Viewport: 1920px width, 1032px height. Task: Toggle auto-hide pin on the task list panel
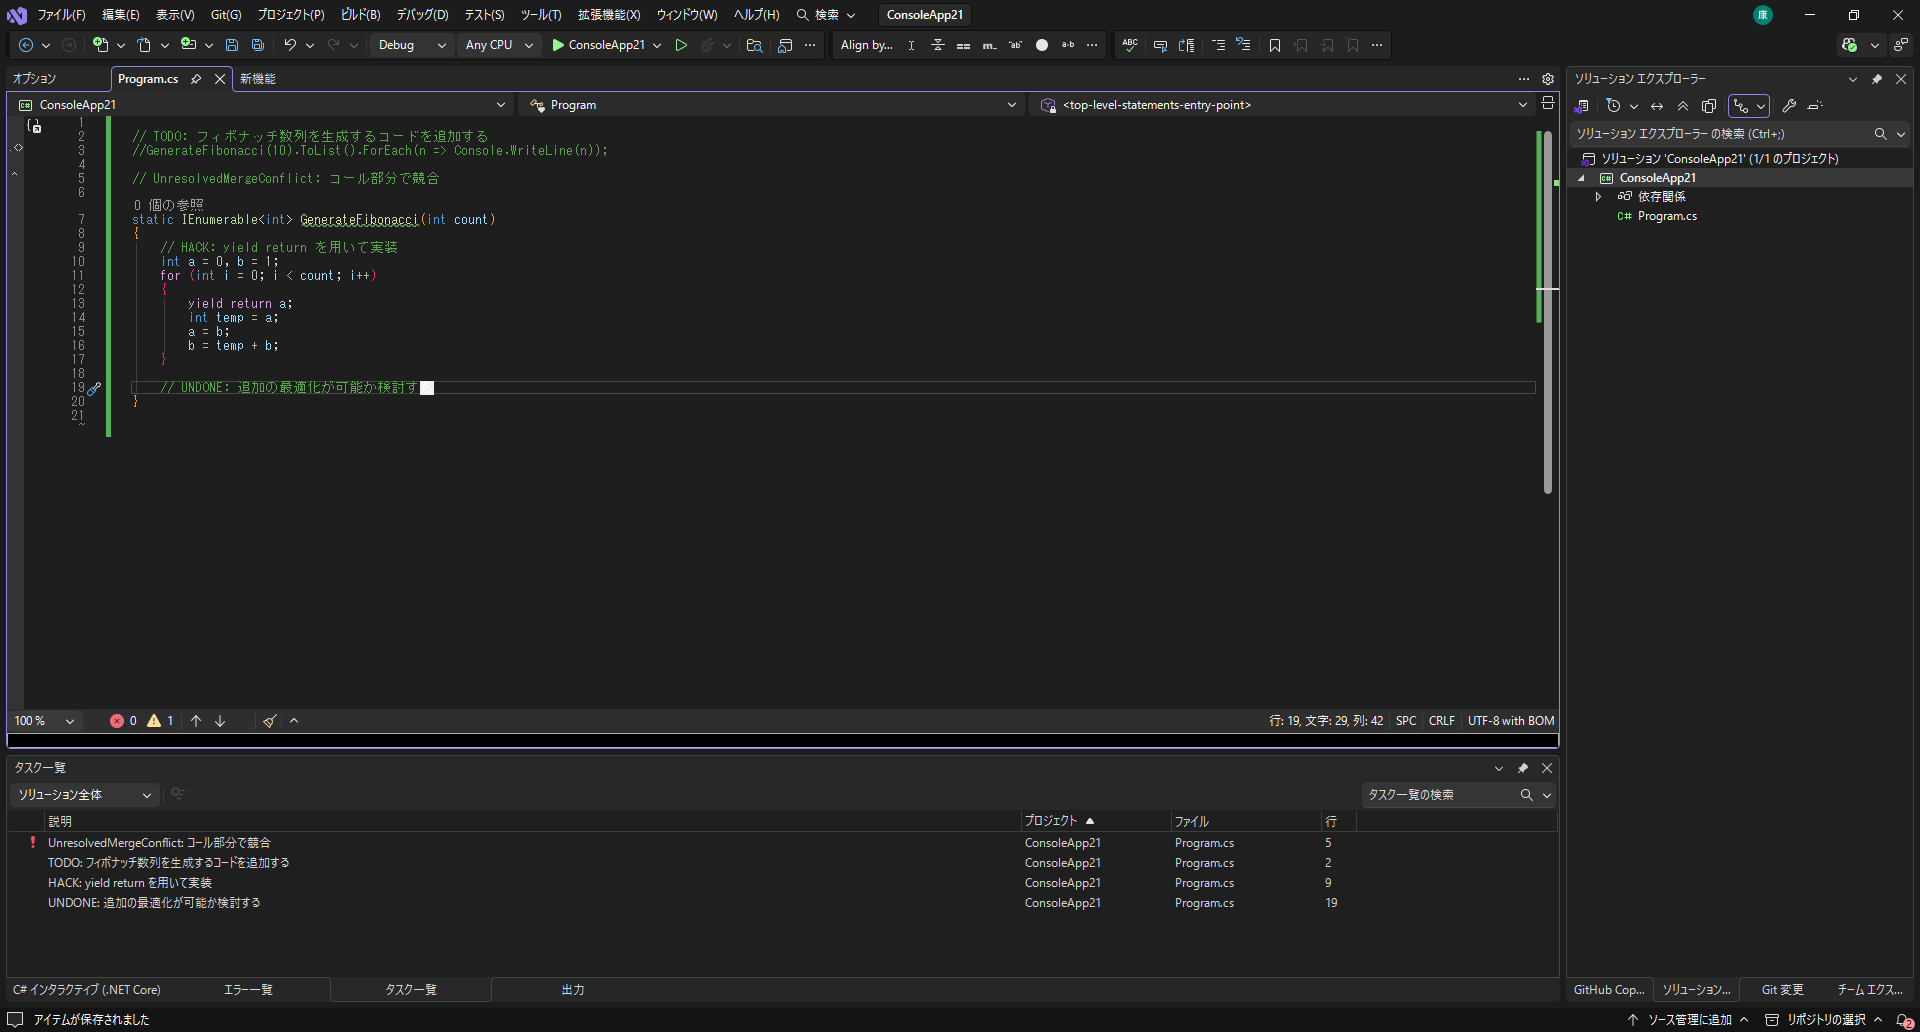pos(1523,768)
